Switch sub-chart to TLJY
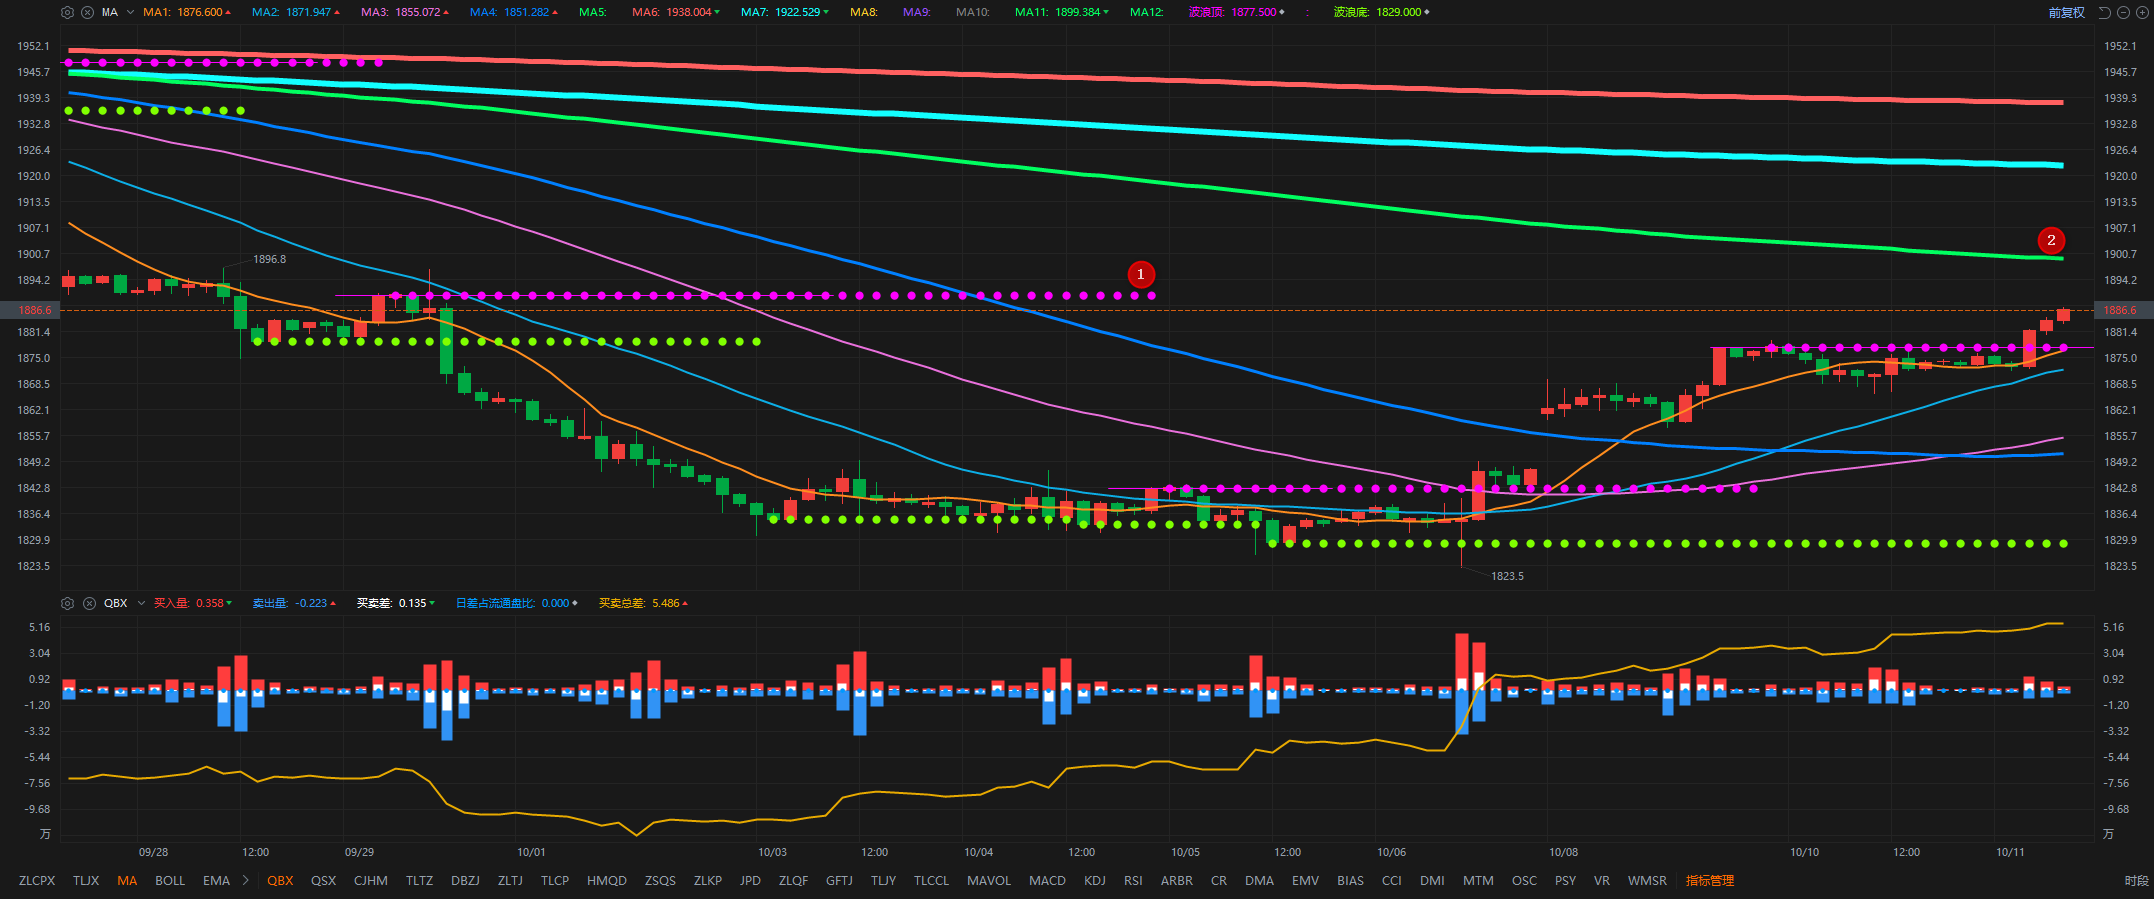This screenshot has height=899, width=2154. point(883,880)
